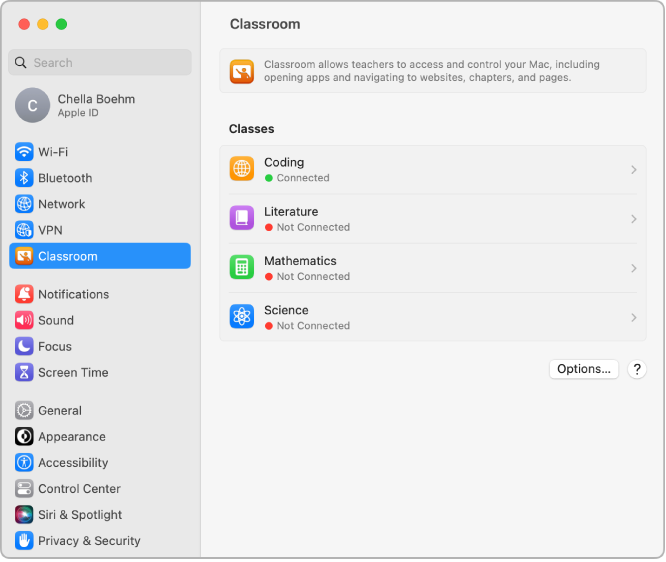Open the help question mark button
The image size is (666, 562).
pos(637,369)
